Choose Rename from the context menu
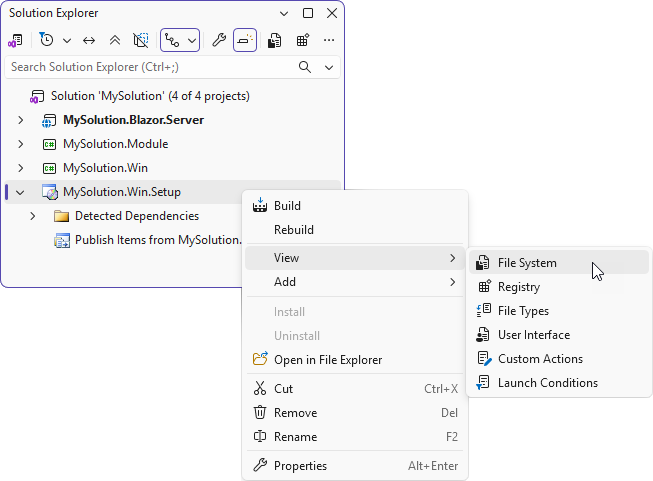The height and width of the screenshot is (481, 653). 355,437
